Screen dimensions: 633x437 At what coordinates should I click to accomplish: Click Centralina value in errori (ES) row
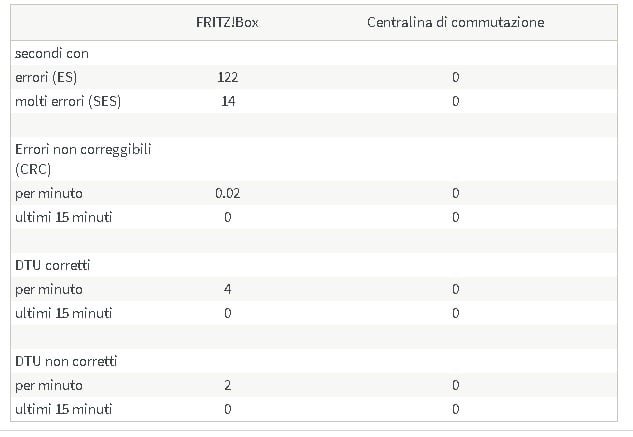455,77
